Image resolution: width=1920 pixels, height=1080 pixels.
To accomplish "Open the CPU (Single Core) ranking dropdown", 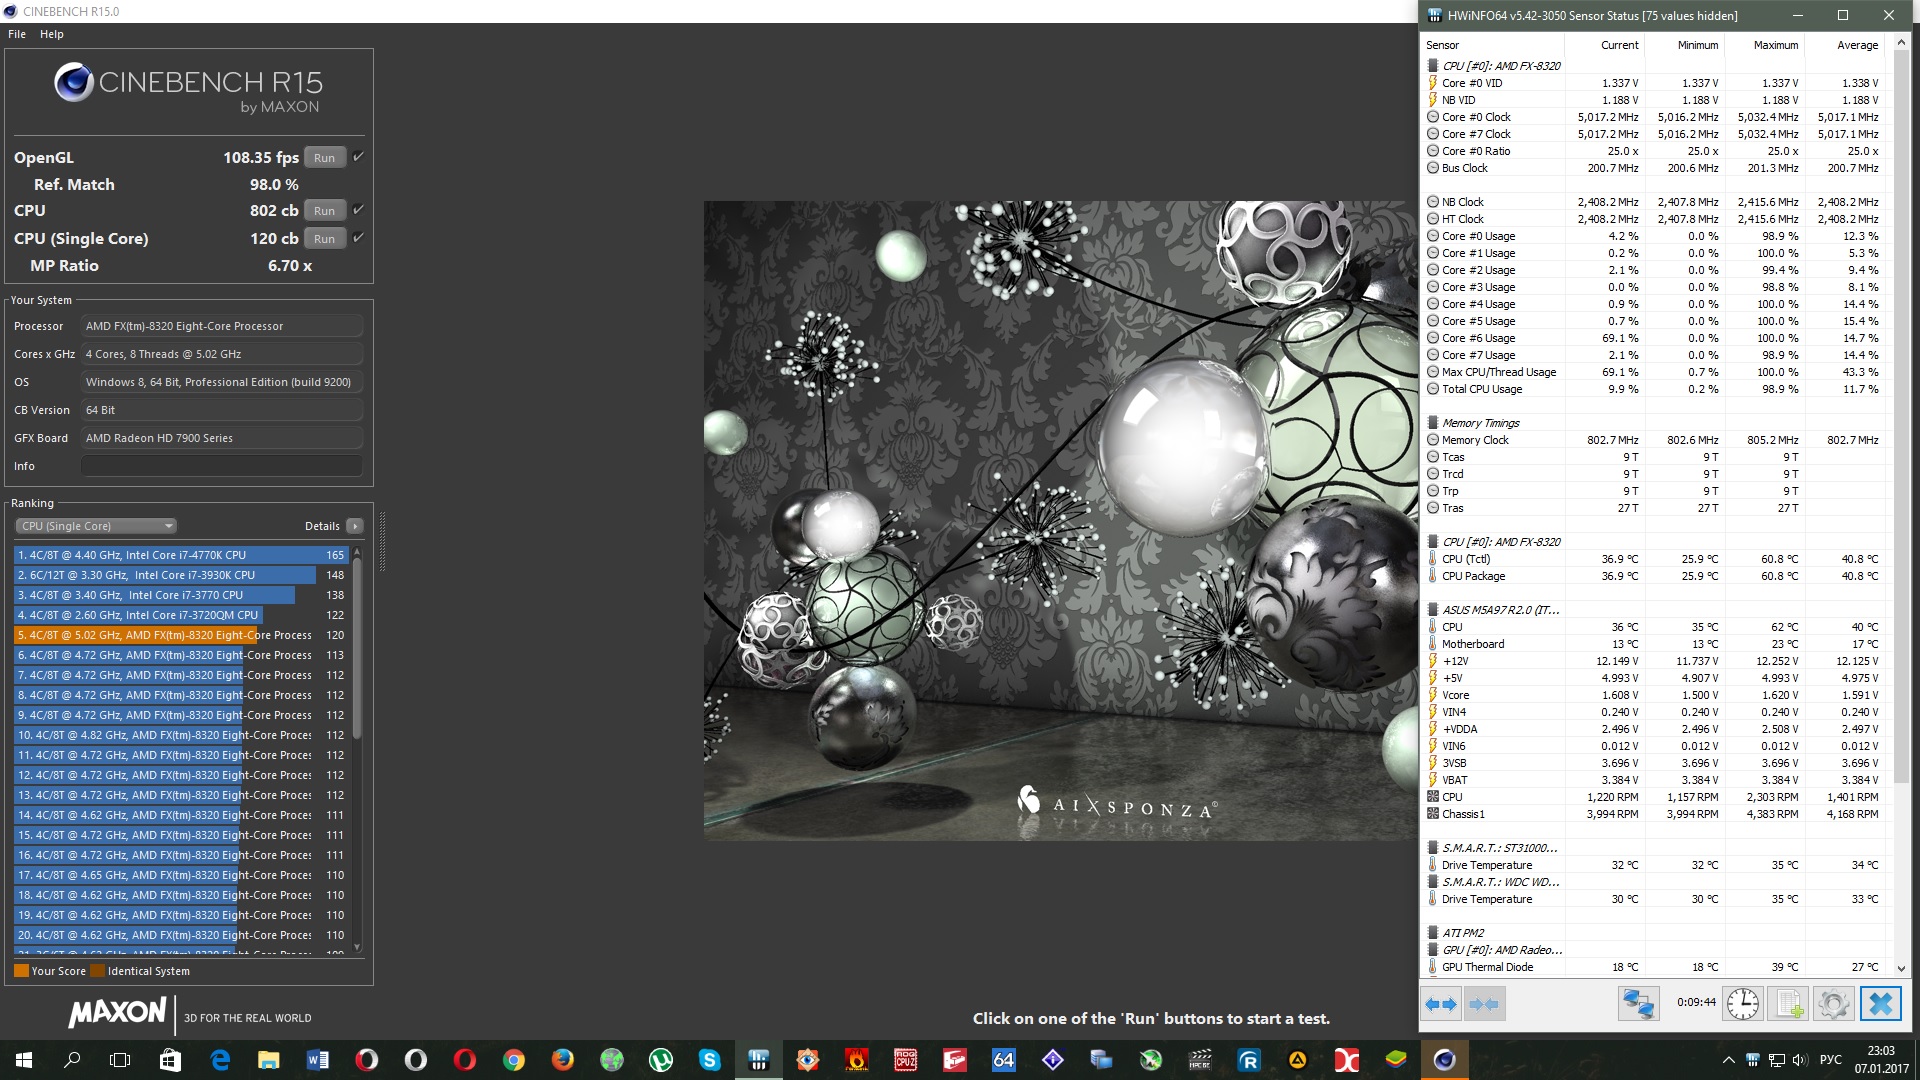I will click(96, 526).
